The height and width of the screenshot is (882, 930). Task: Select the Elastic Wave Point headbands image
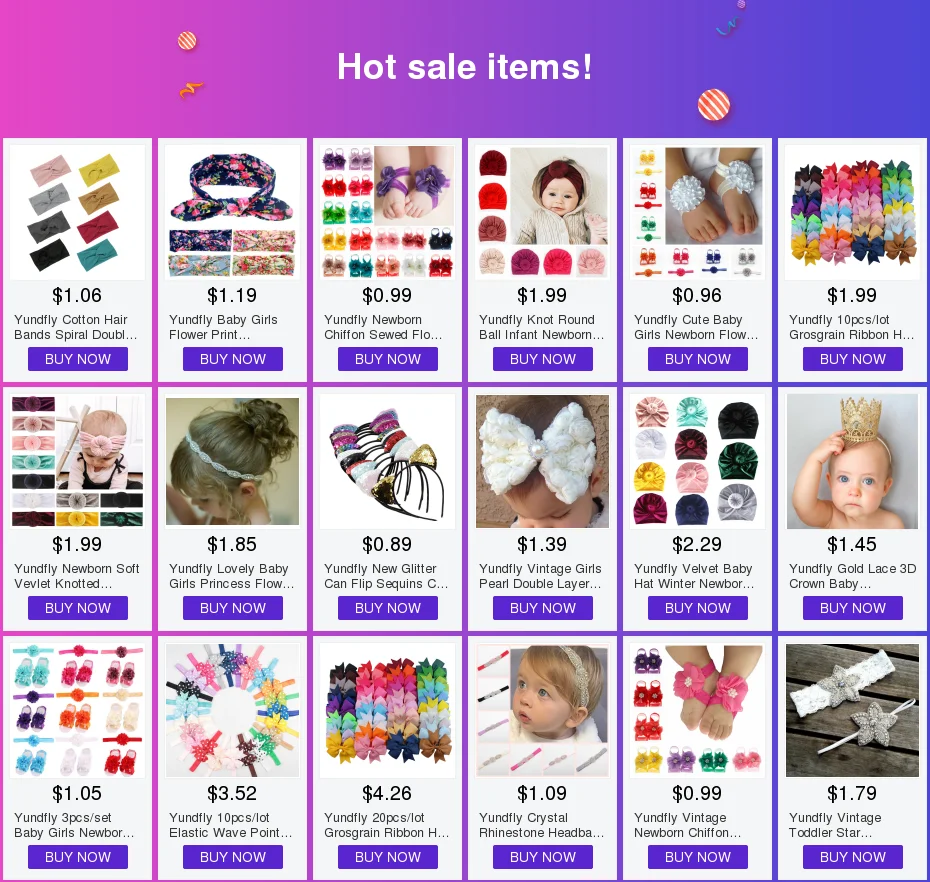point(232,711)
